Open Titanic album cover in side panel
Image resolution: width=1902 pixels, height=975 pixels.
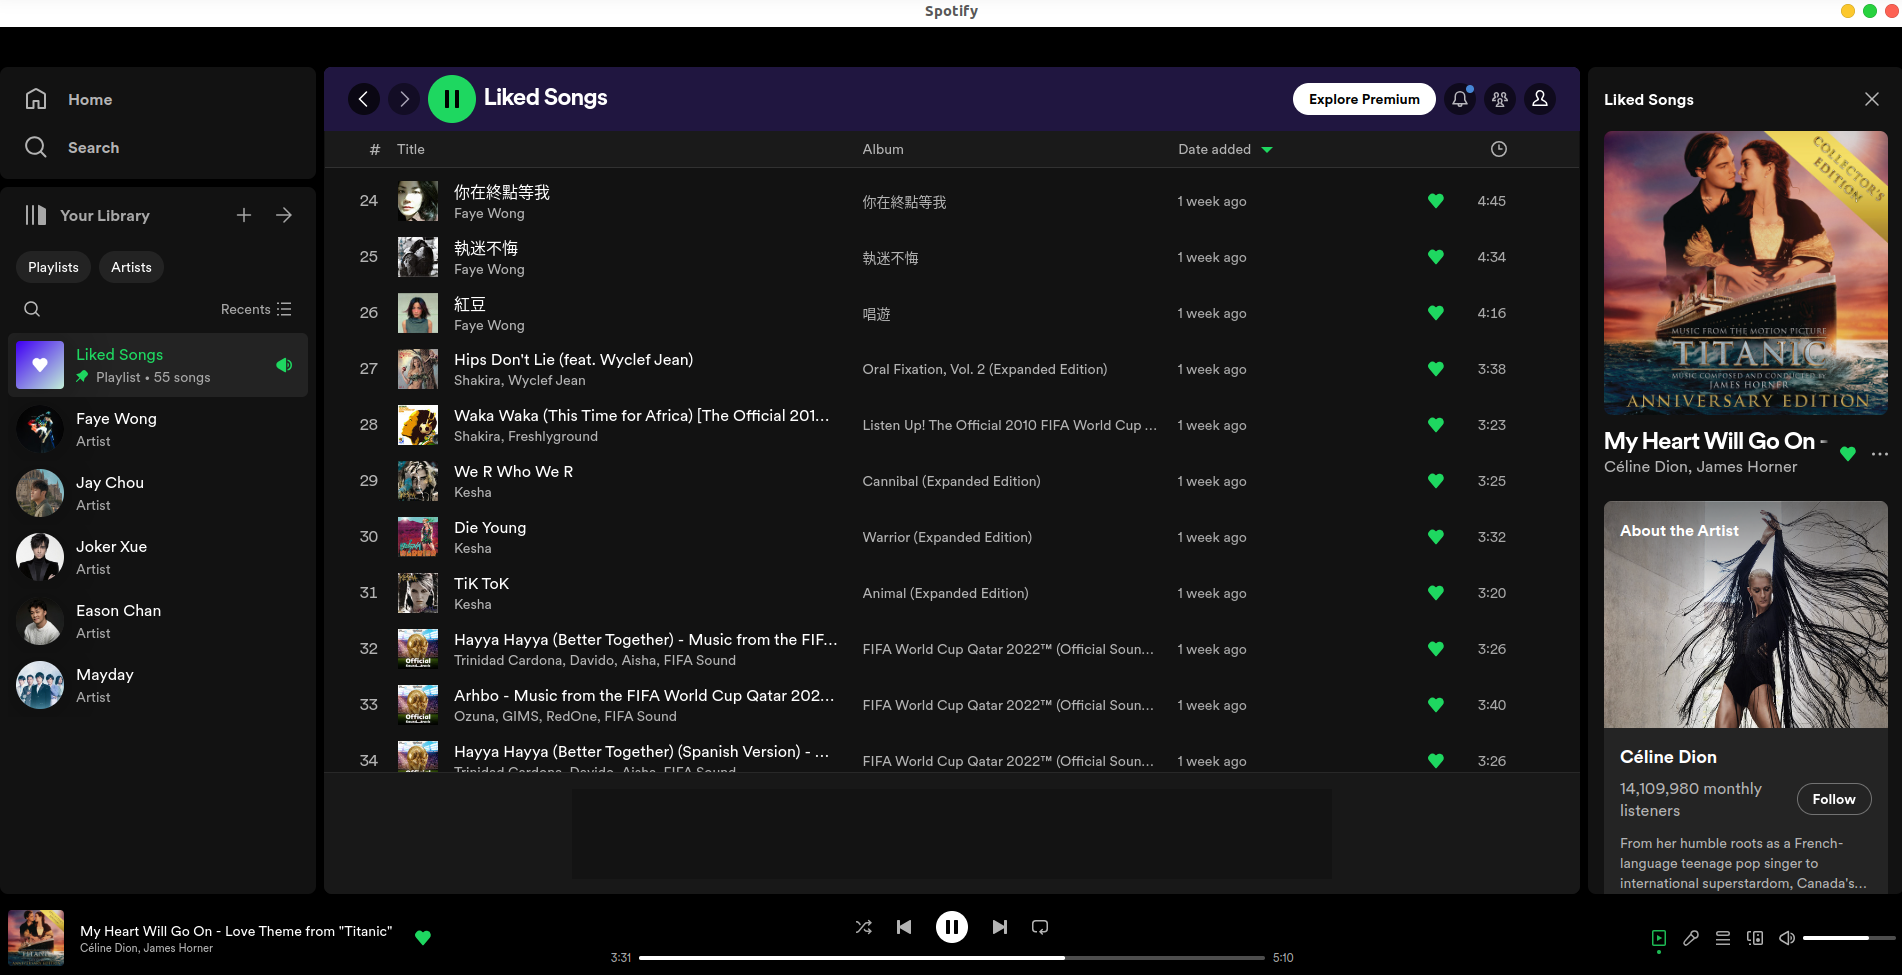(x=1746, y=273)
